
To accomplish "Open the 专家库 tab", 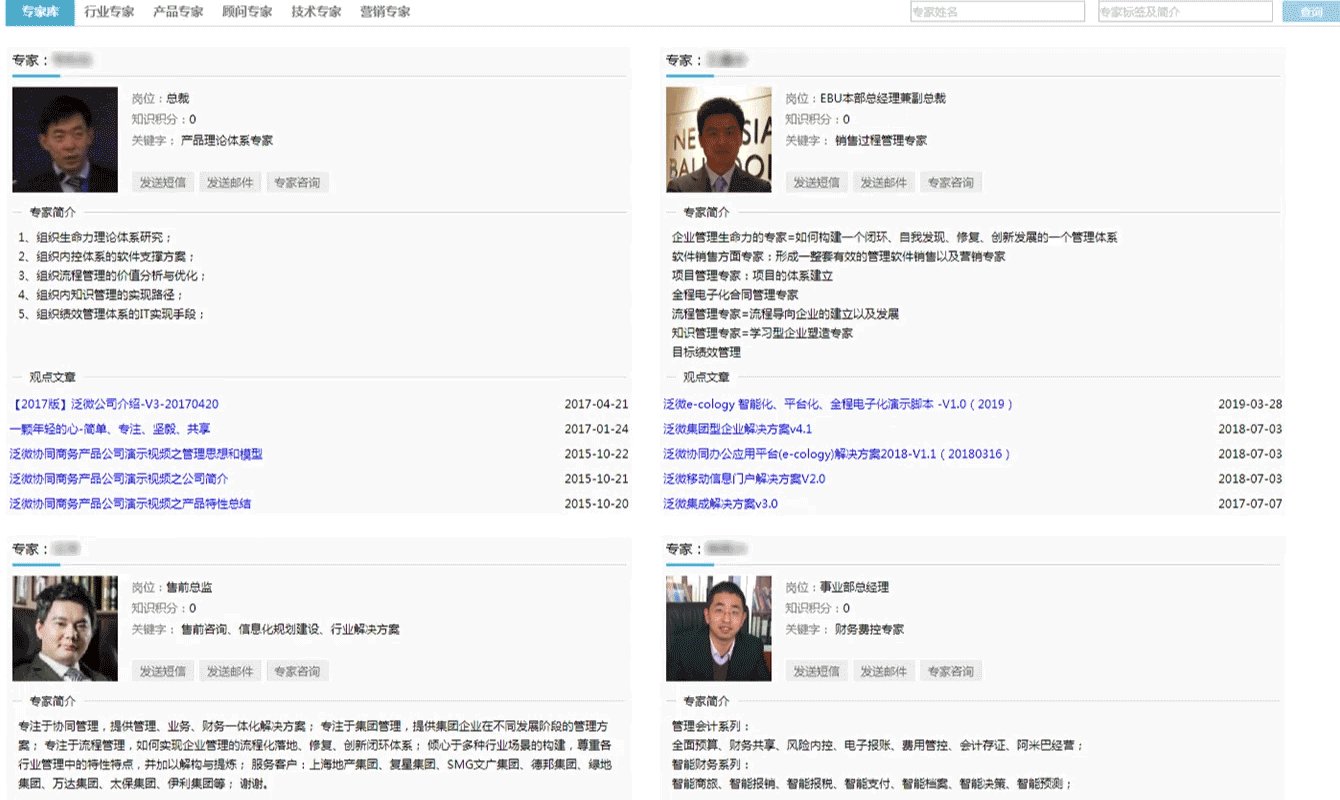I will coord(40,12).
